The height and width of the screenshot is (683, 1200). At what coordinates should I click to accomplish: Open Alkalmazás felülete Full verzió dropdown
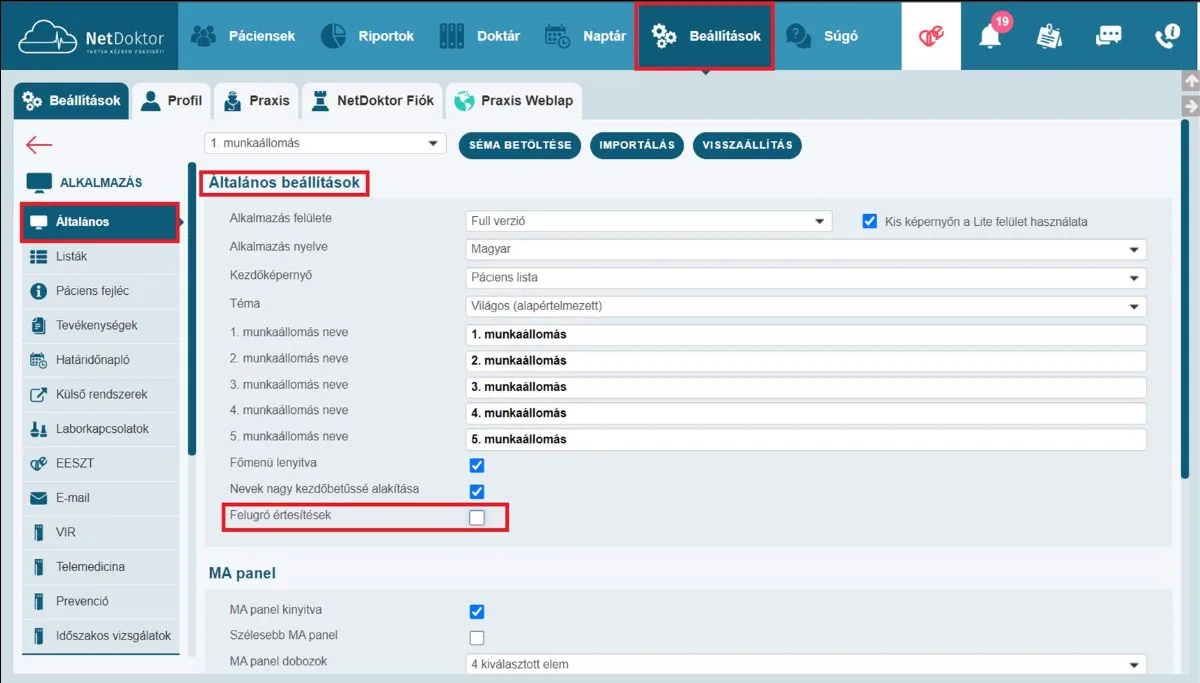[649, 221]
